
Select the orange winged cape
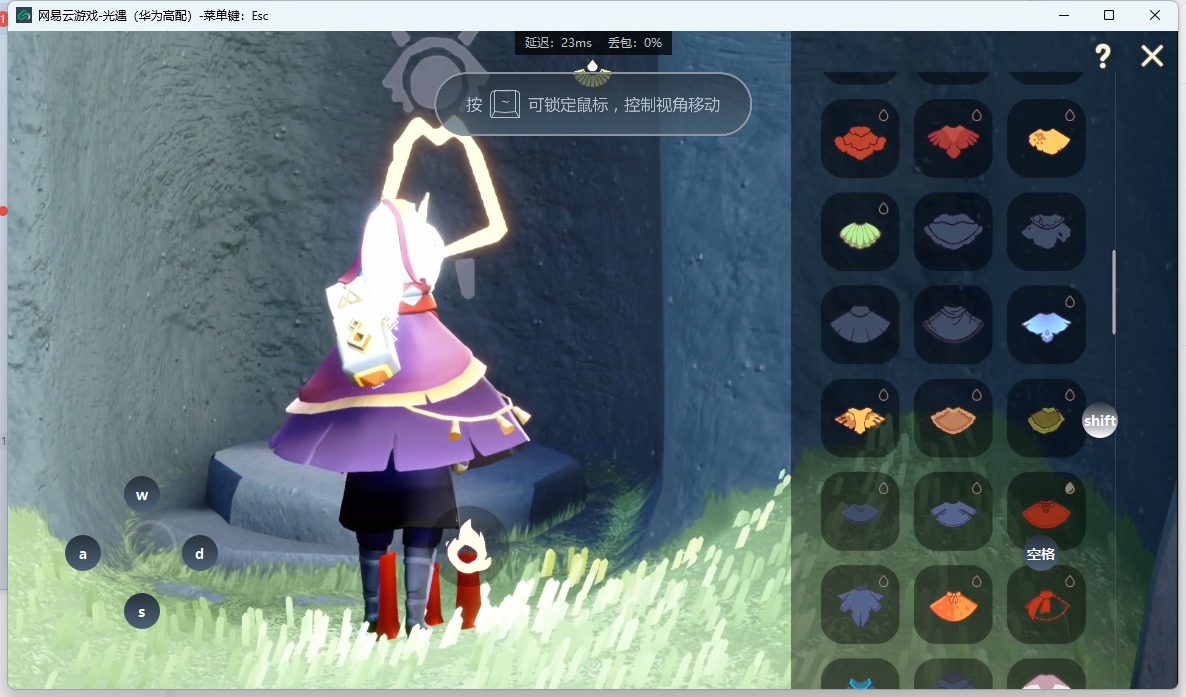[x=860, y=419]
